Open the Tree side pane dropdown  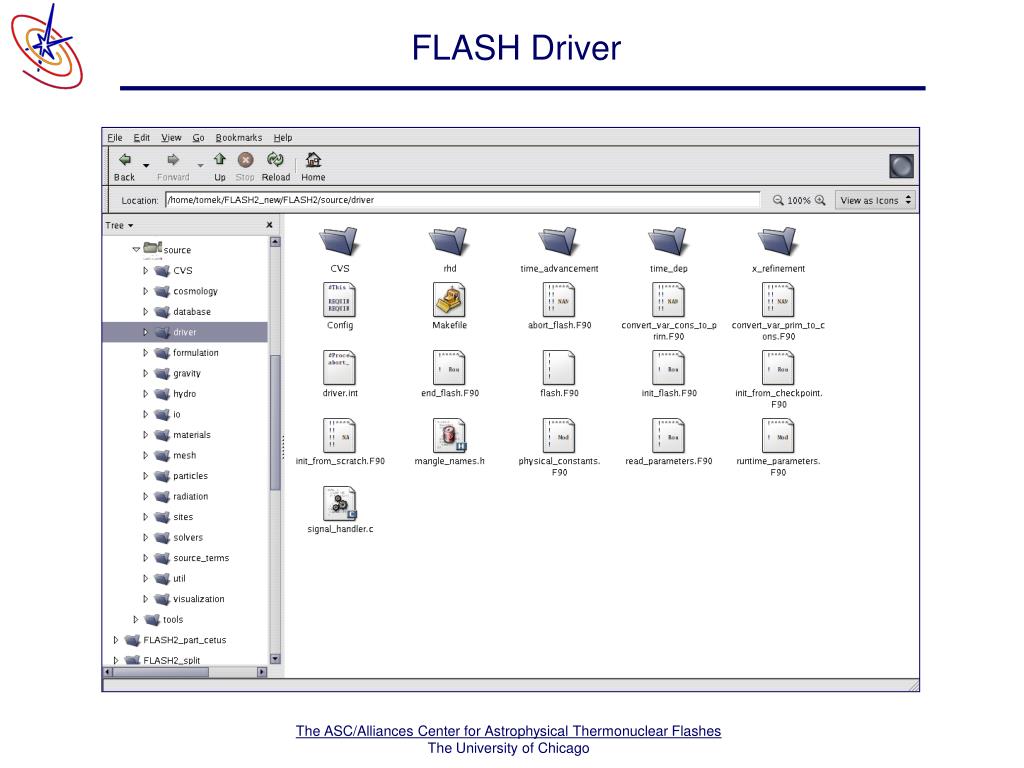click(x=120, y=225)
